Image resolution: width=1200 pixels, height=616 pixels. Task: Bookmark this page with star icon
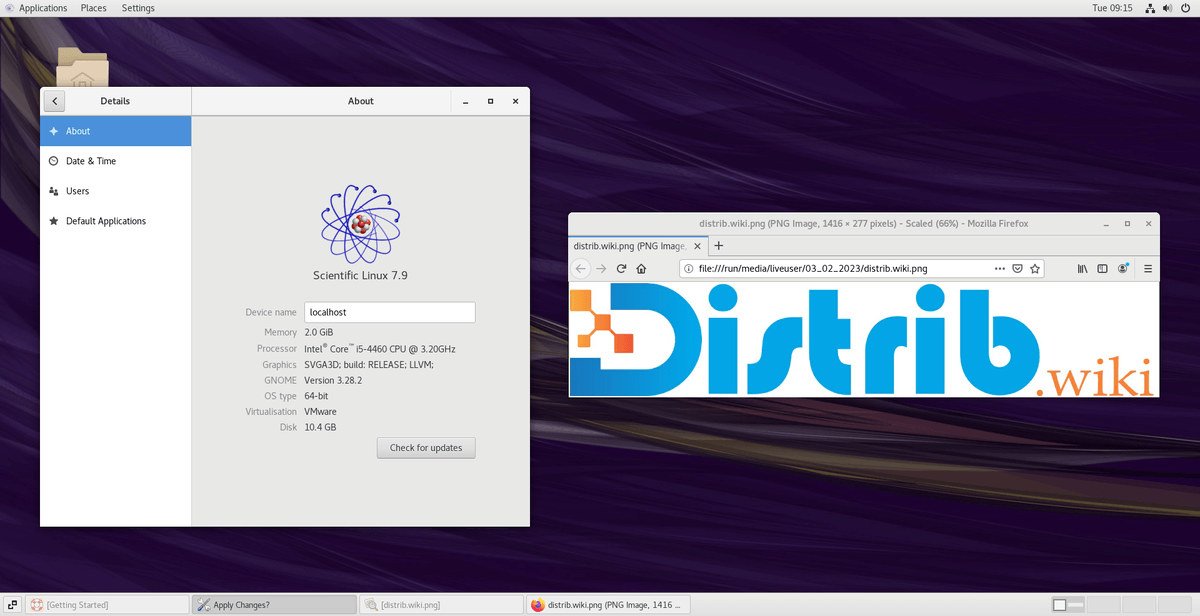click(1035, 268)
